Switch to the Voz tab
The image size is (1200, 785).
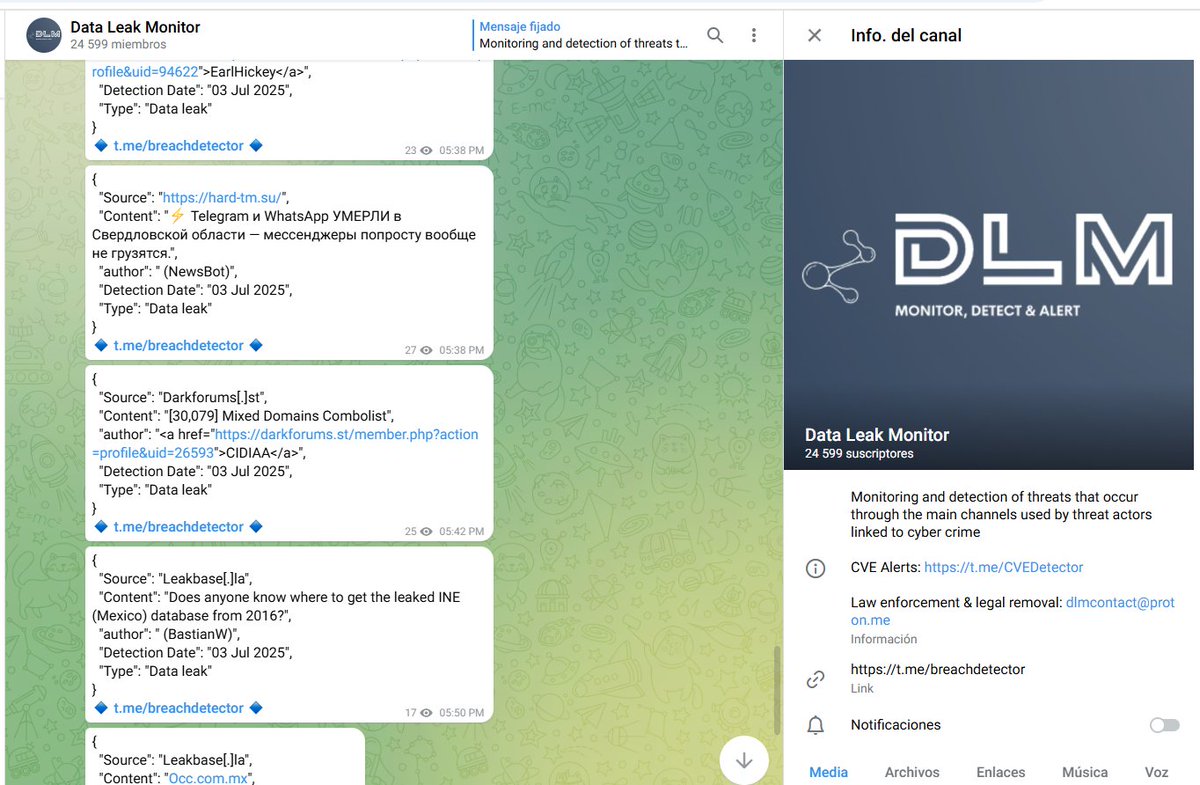point(1156,772)
